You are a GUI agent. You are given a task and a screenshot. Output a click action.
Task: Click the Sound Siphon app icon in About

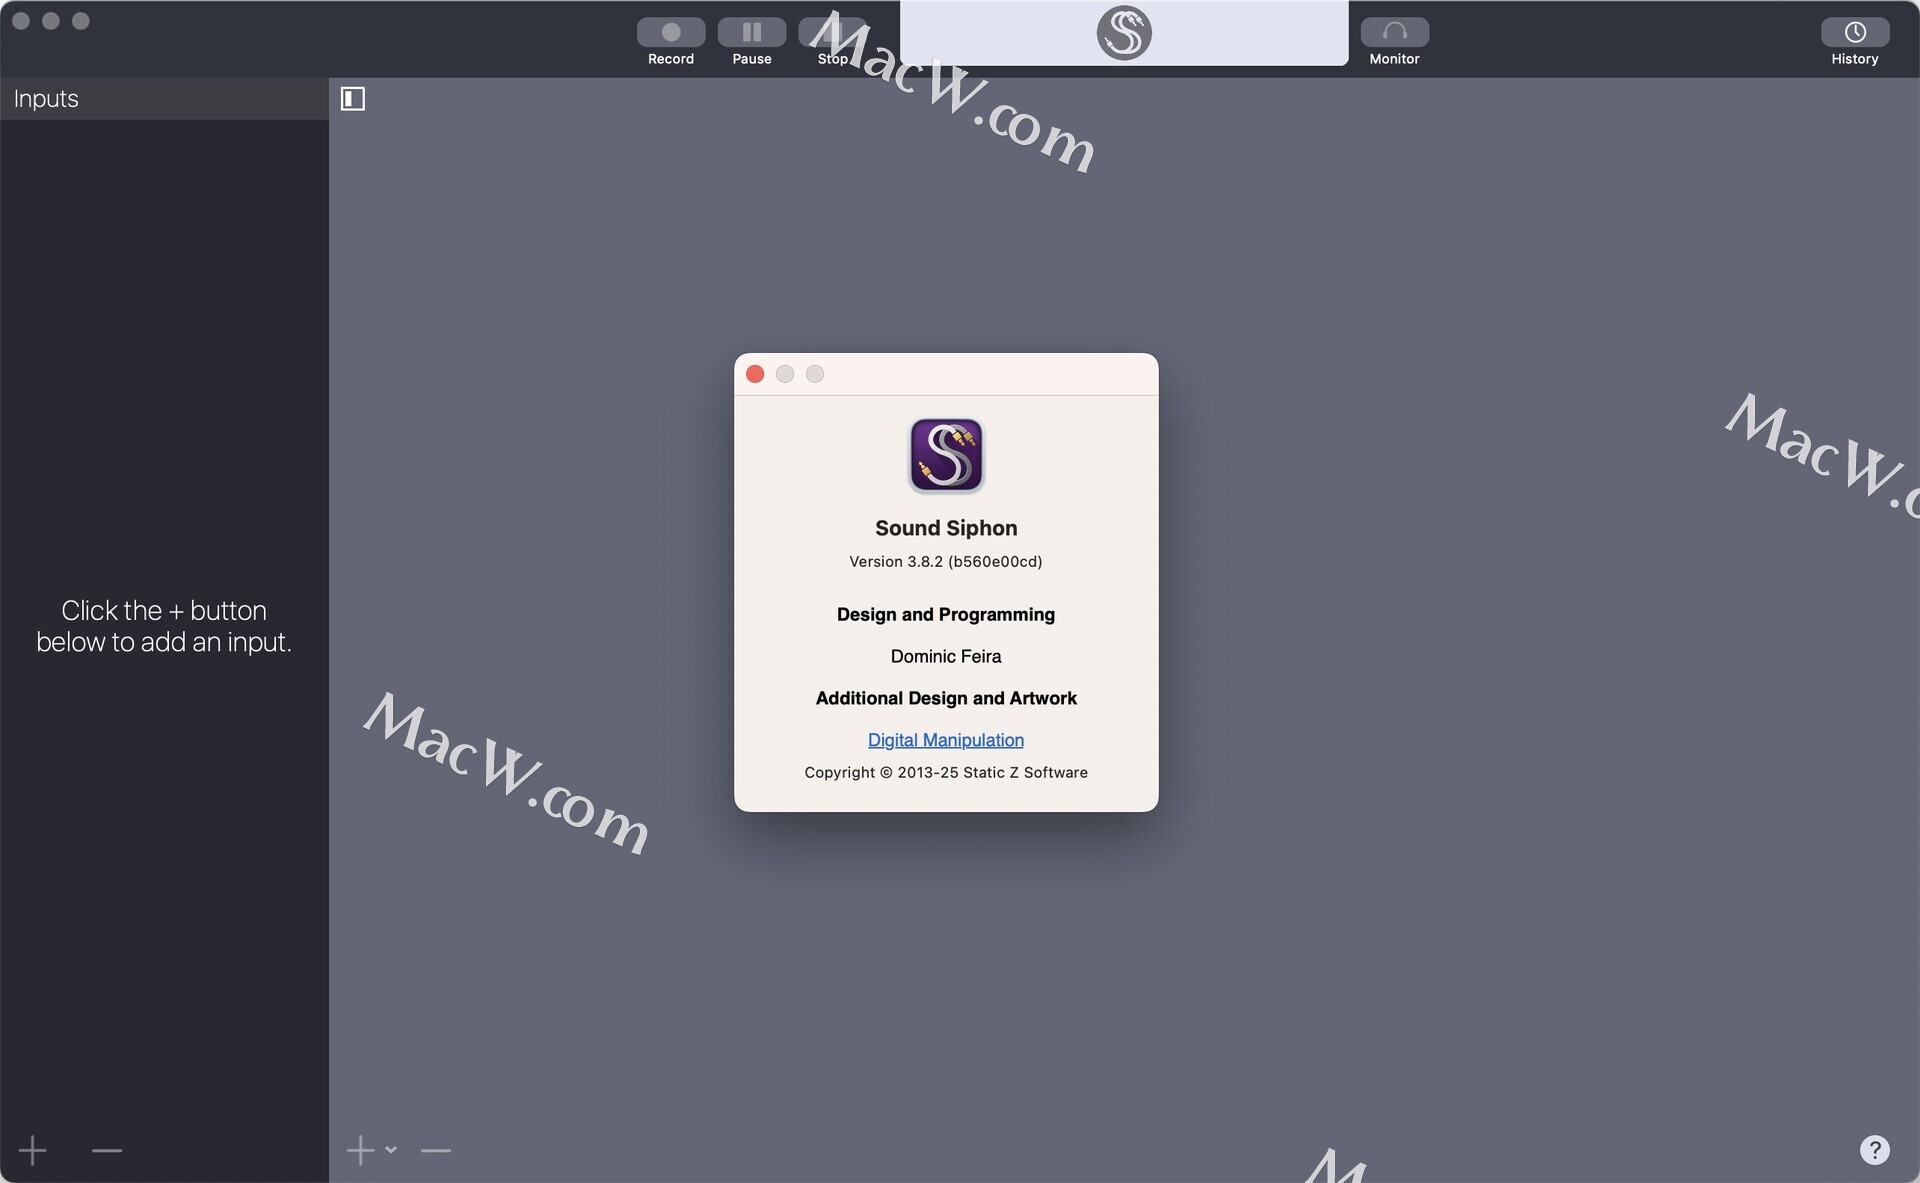(x=946, y=455)
